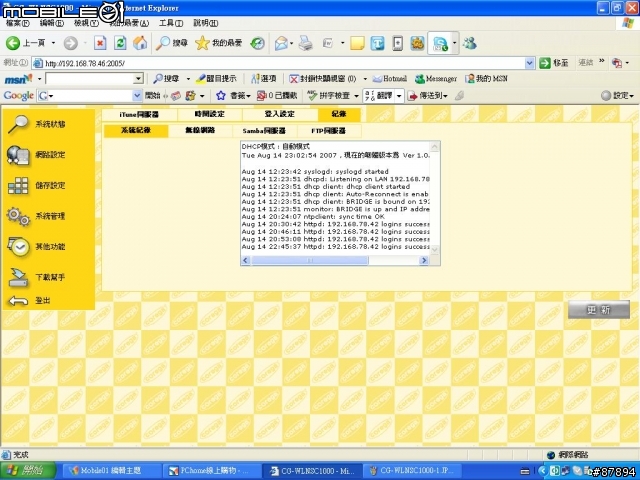This screenshot has height=480, width=640.
Task: Open 下載幫手 sidebar item
Action: [37, 277]
